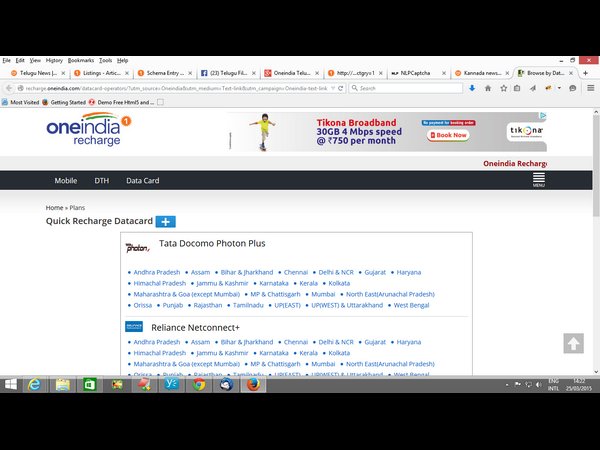The image size is (600, 450).
Task: Click the Firefox icon in taskbar
Action: pos(252,384)
